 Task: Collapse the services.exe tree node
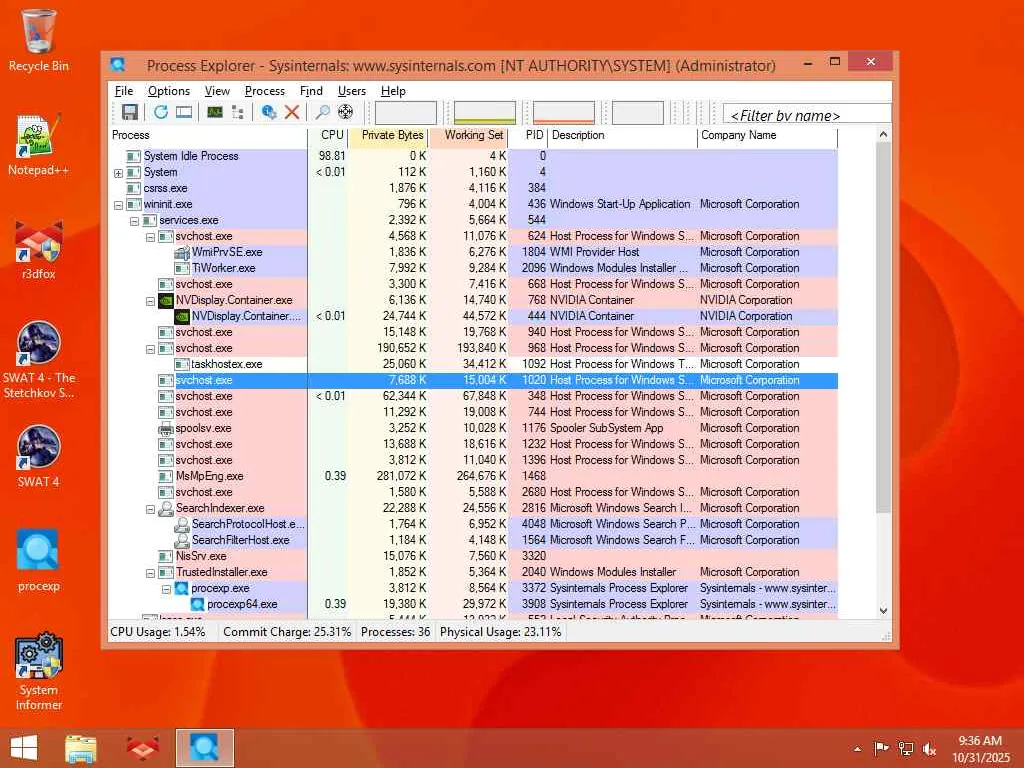134,221
